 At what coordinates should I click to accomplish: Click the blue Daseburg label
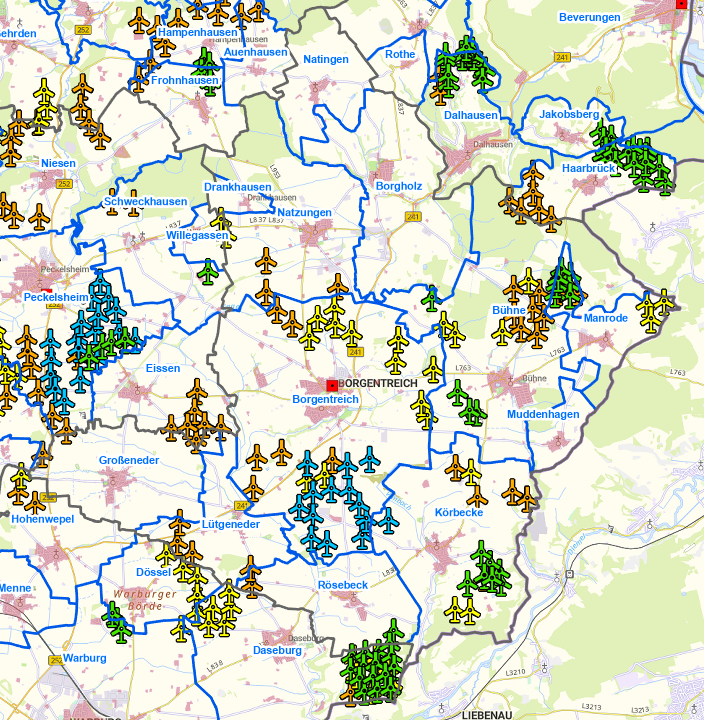pyautogui.click(x=277, y=651)
